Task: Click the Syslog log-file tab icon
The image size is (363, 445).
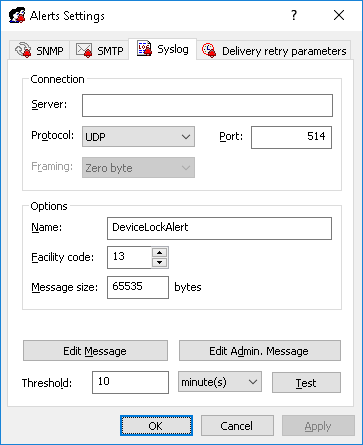Action: click(145, 48)
